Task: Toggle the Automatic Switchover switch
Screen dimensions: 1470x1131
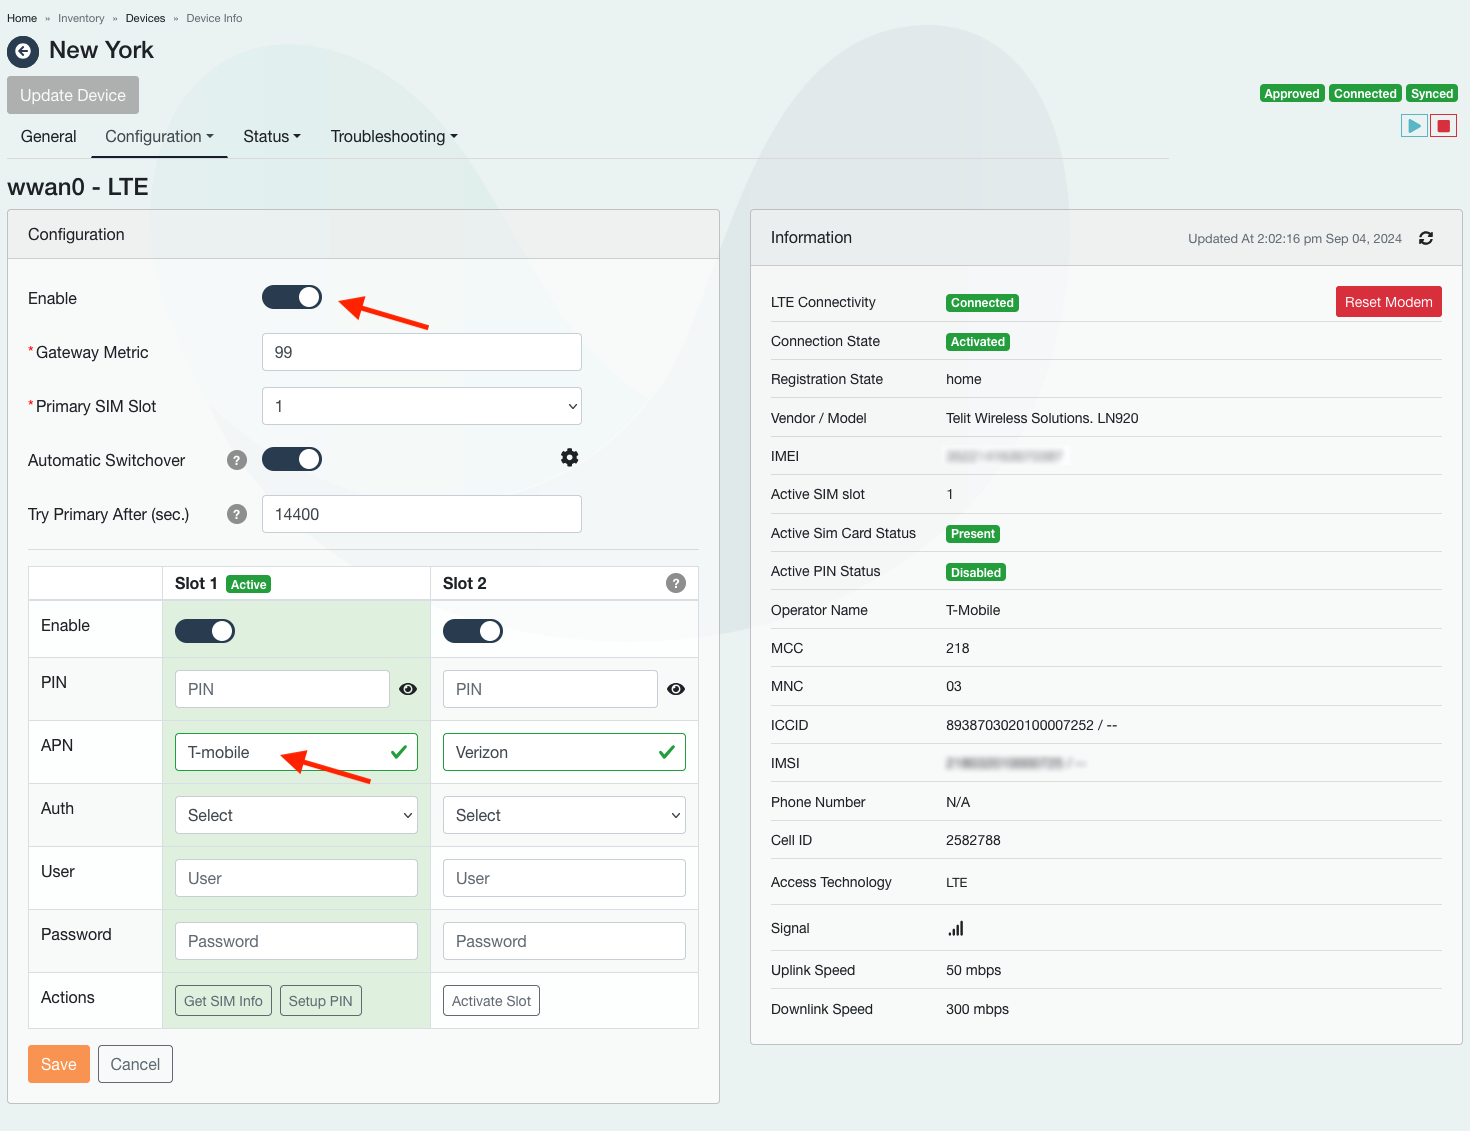Action: pos(292,459)
